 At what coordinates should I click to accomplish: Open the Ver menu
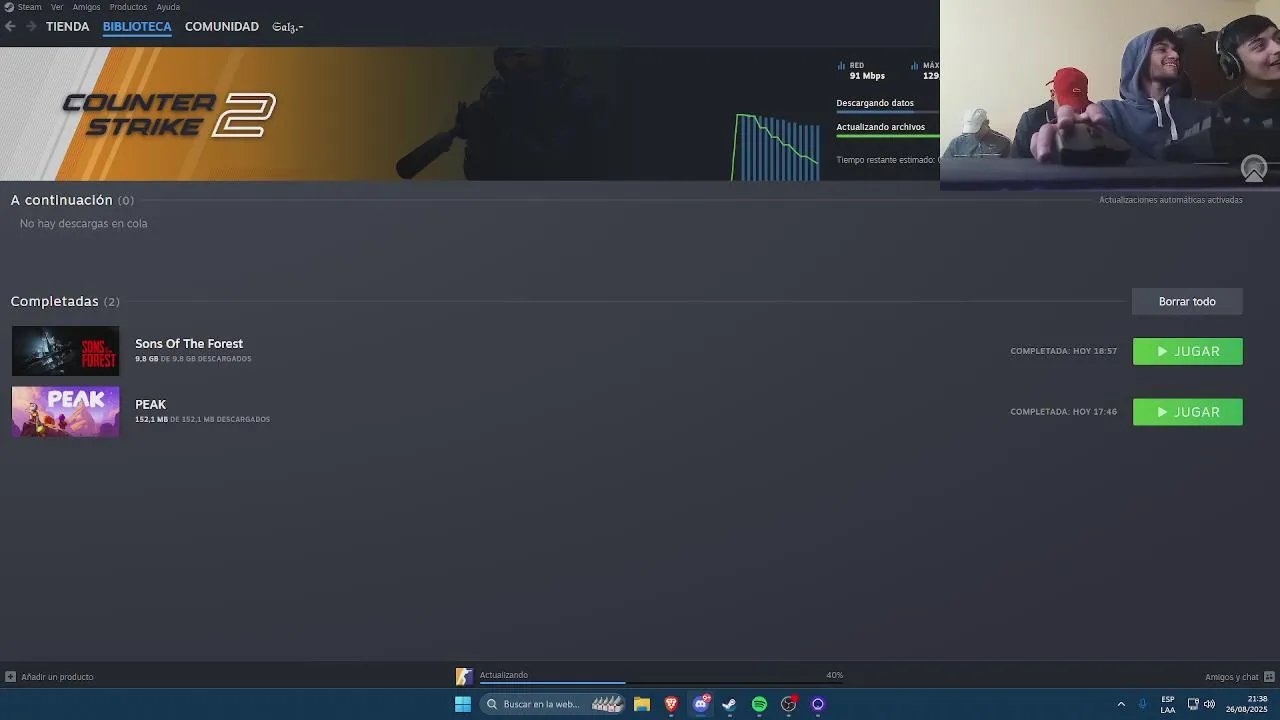pos(57,7)
